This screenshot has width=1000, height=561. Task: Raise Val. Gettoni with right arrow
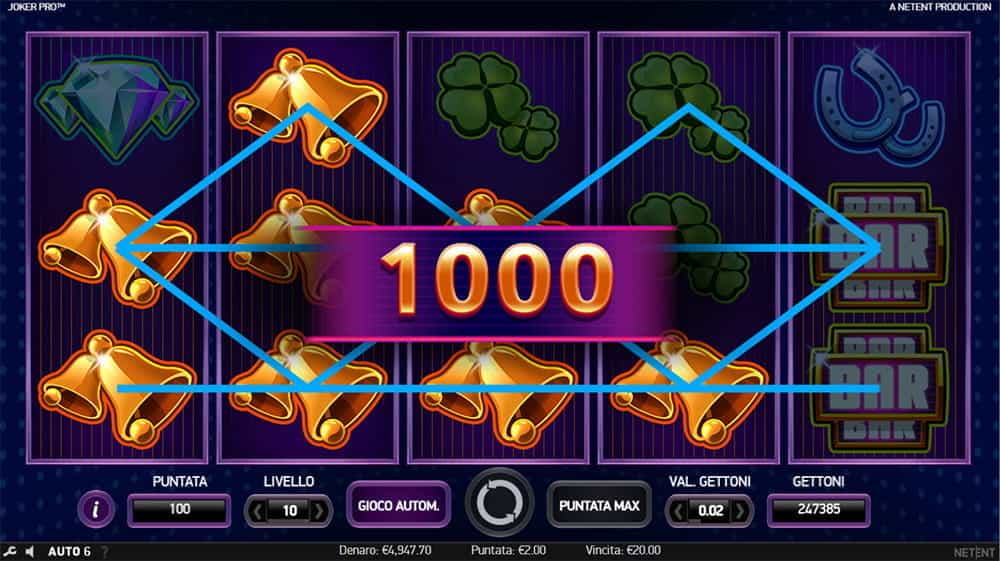click(x=740, y=511)
